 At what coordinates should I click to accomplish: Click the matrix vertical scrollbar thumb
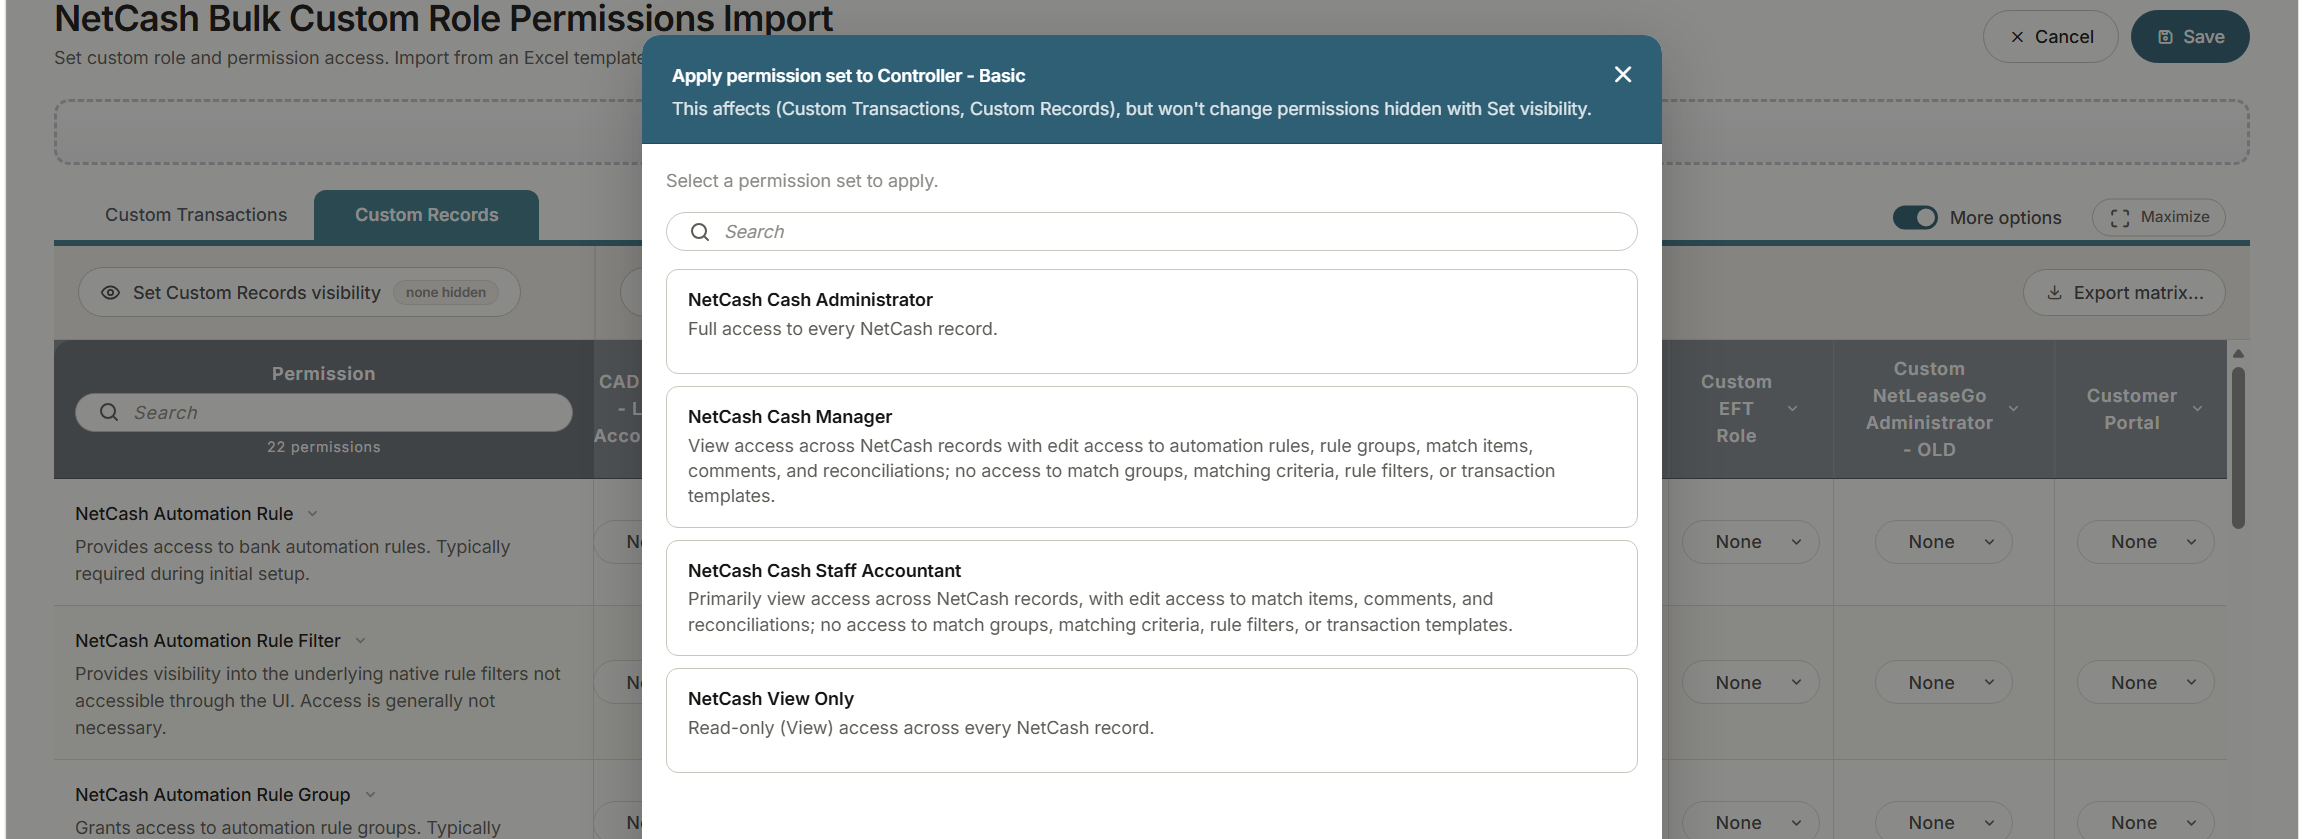pyautogui.click(x=2239, y=447)
